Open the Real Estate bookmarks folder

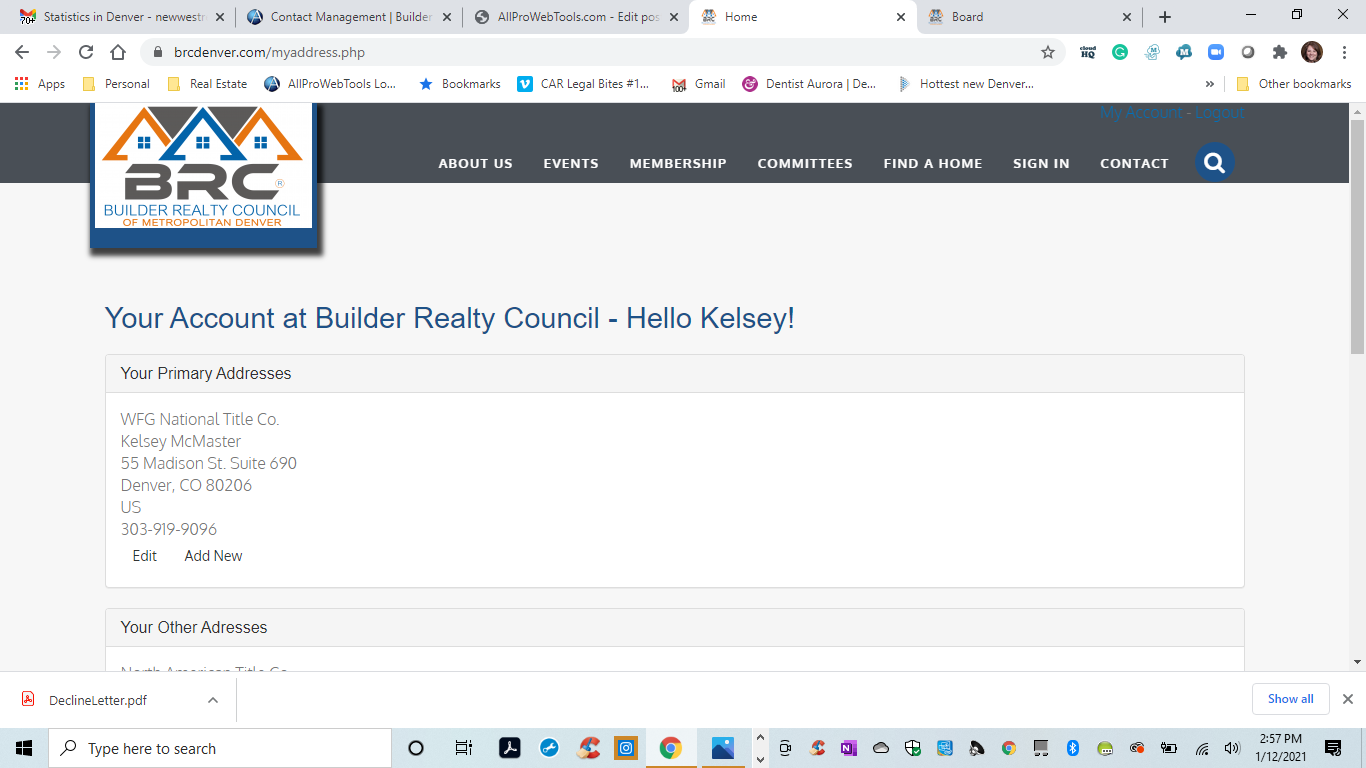[207, 84]
